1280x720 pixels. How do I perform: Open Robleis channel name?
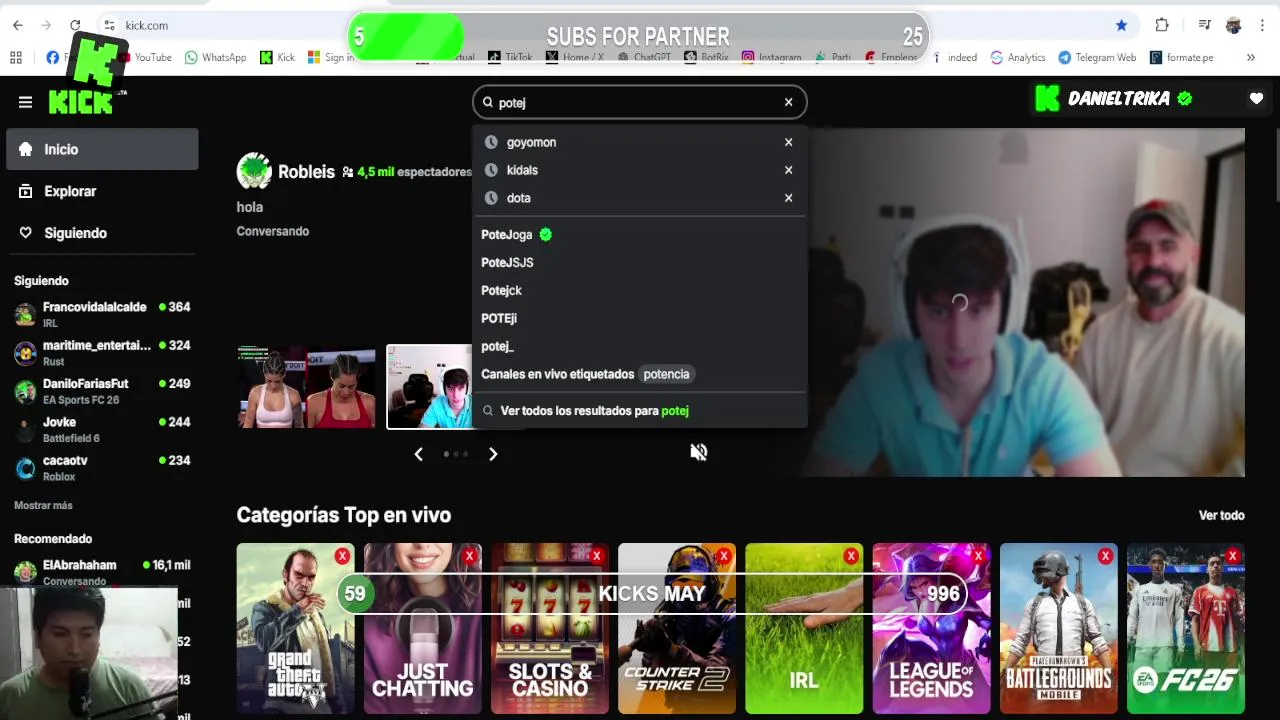[306, 171]
